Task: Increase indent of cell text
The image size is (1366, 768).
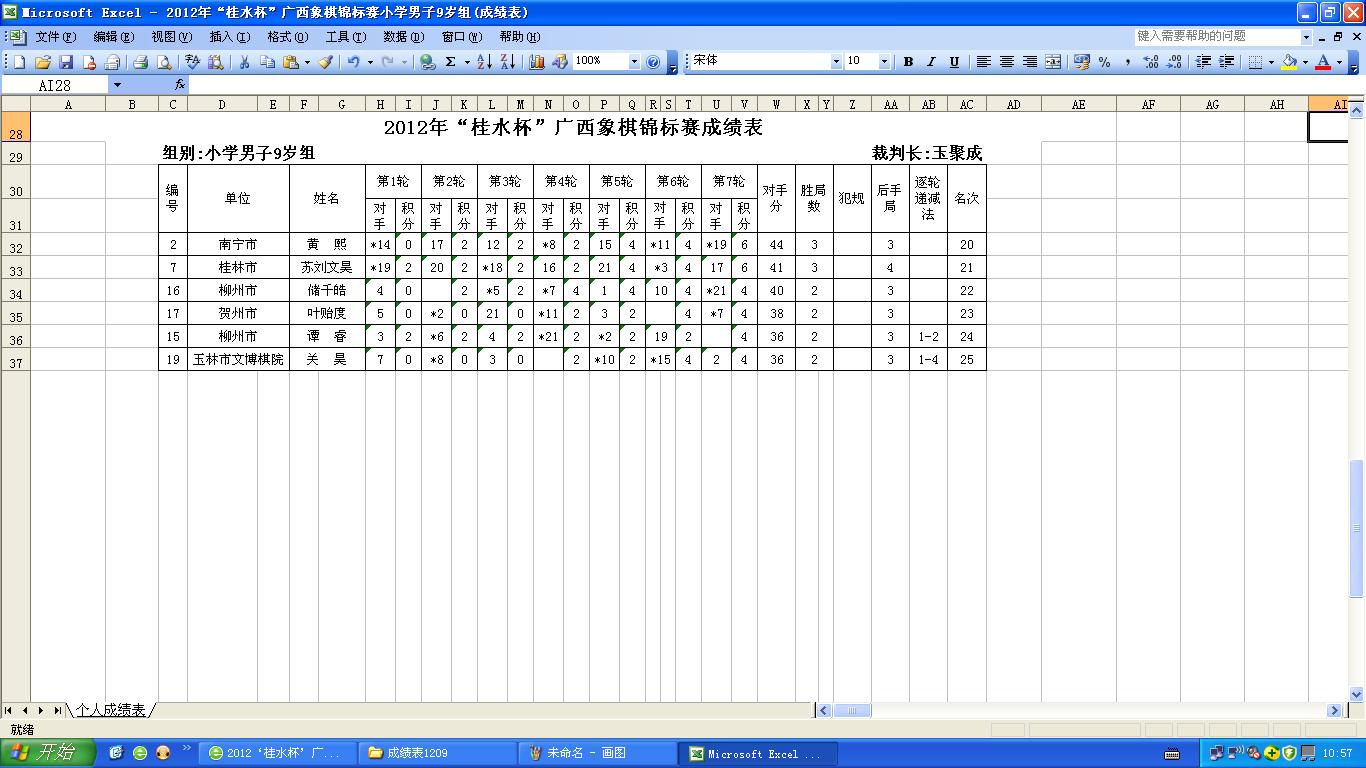Action: click(x=1227, y=62)
